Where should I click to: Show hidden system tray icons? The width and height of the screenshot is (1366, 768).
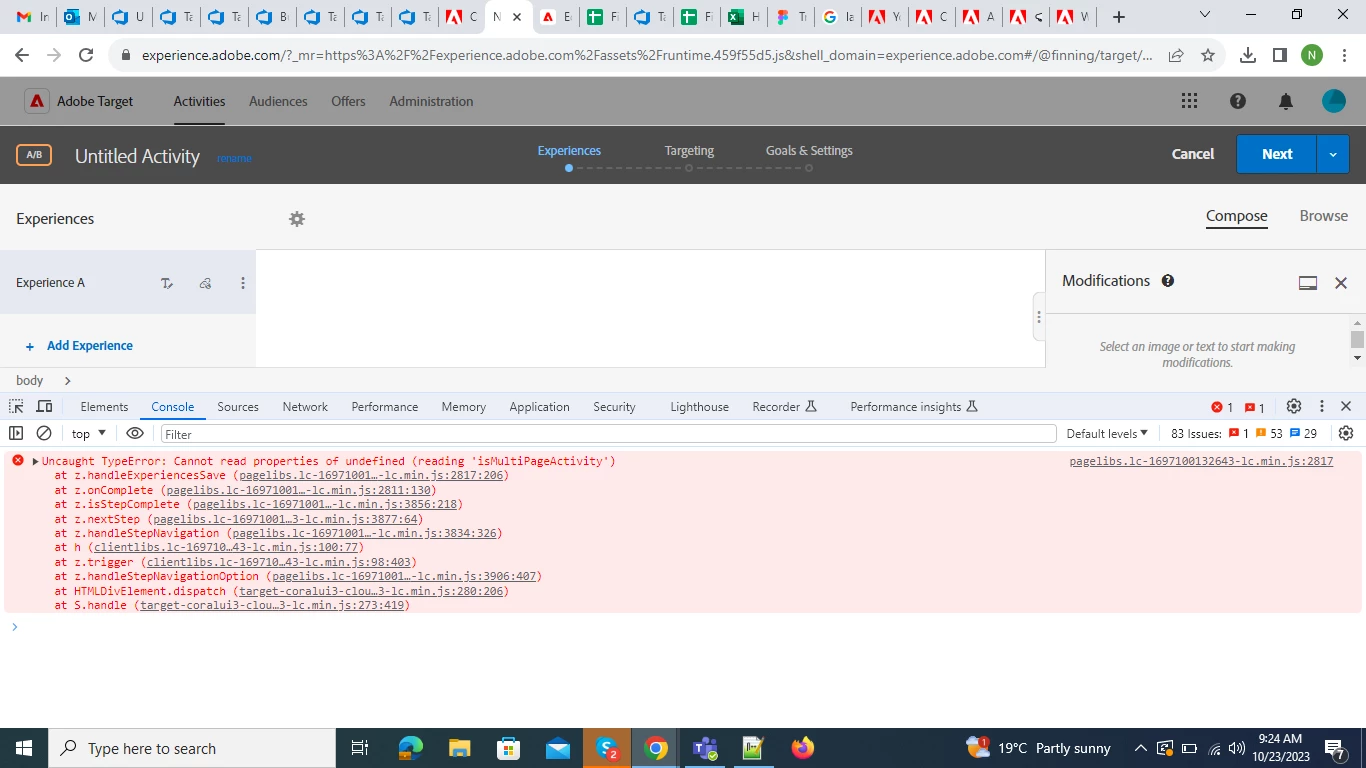(1140, 748)
